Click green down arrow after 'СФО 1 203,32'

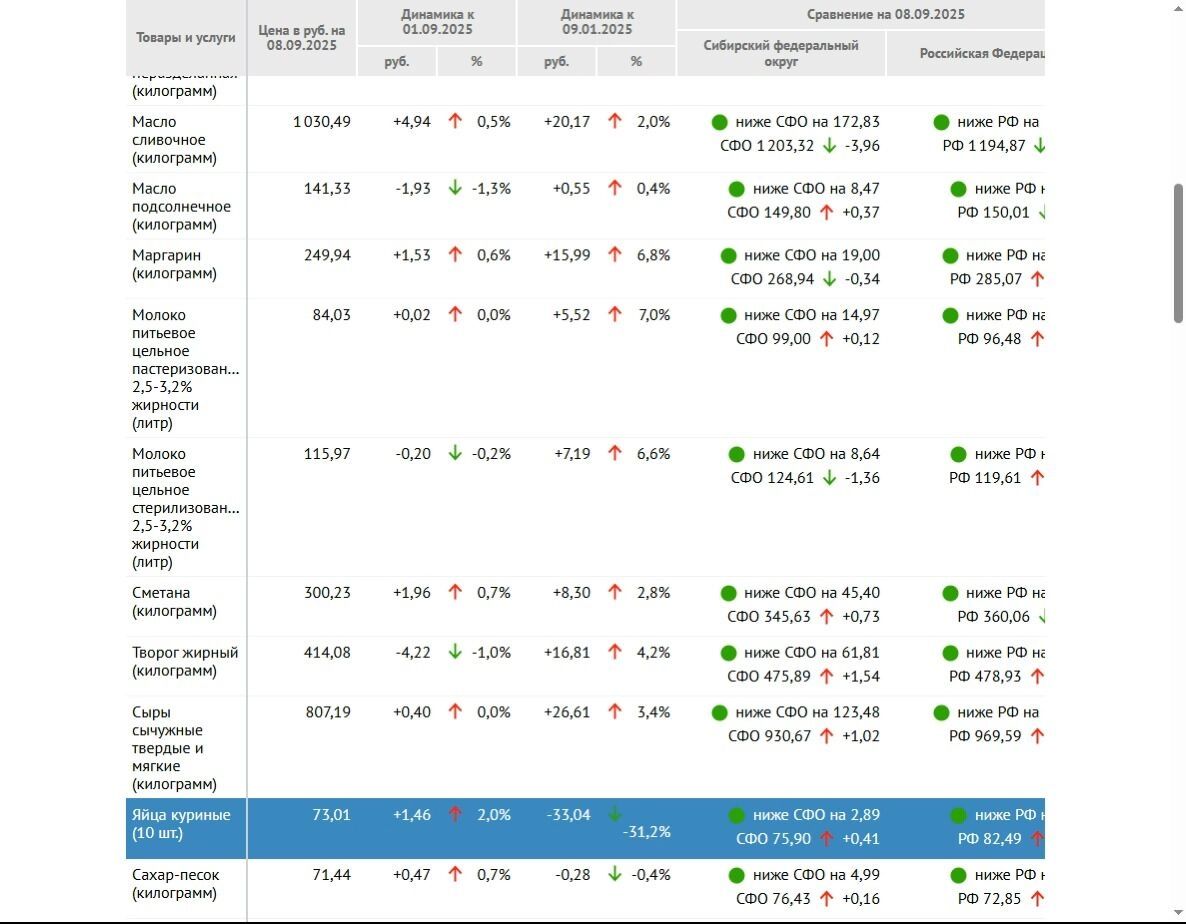pyautogui.click(x=829, y=146)
